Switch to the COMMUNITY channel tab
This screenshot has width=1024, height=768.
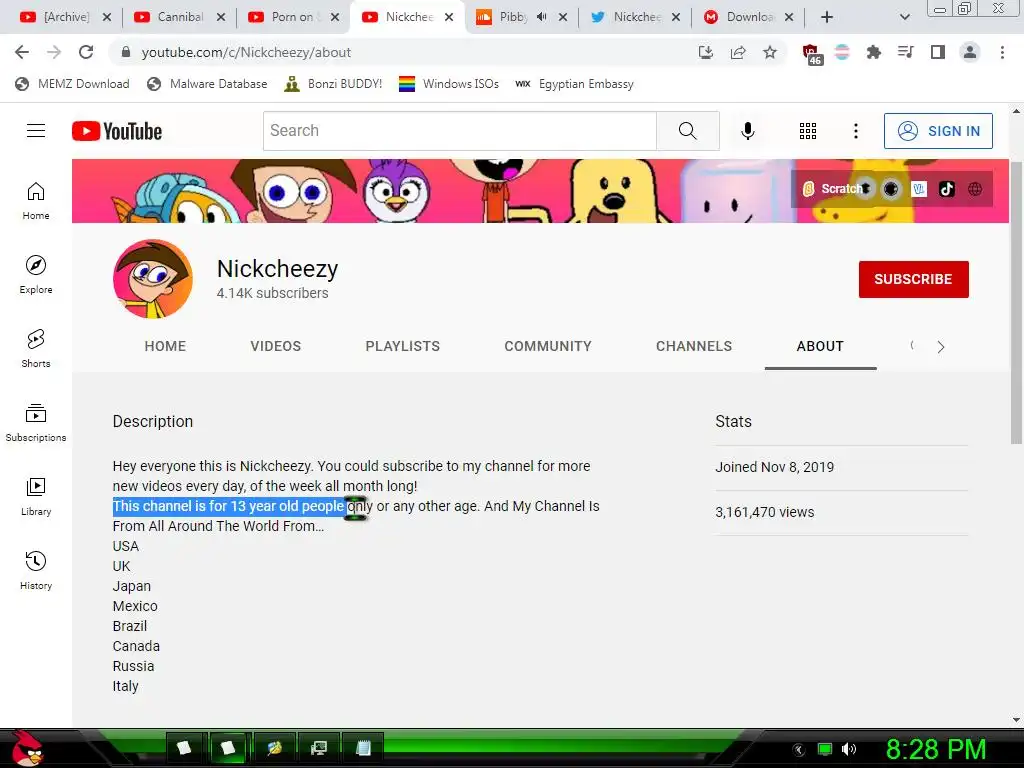[548, 346]
